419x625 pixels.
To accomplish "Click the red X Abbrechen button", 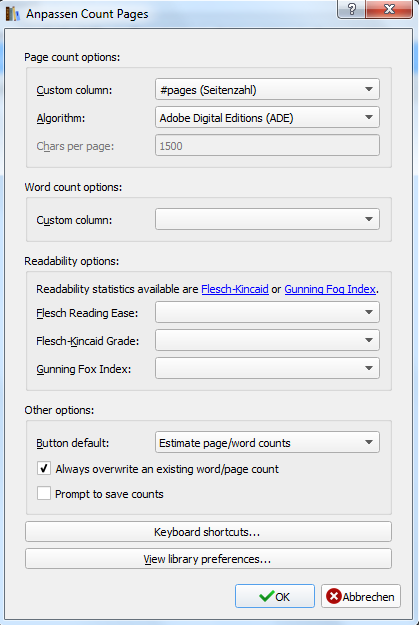I will (361, 596).
